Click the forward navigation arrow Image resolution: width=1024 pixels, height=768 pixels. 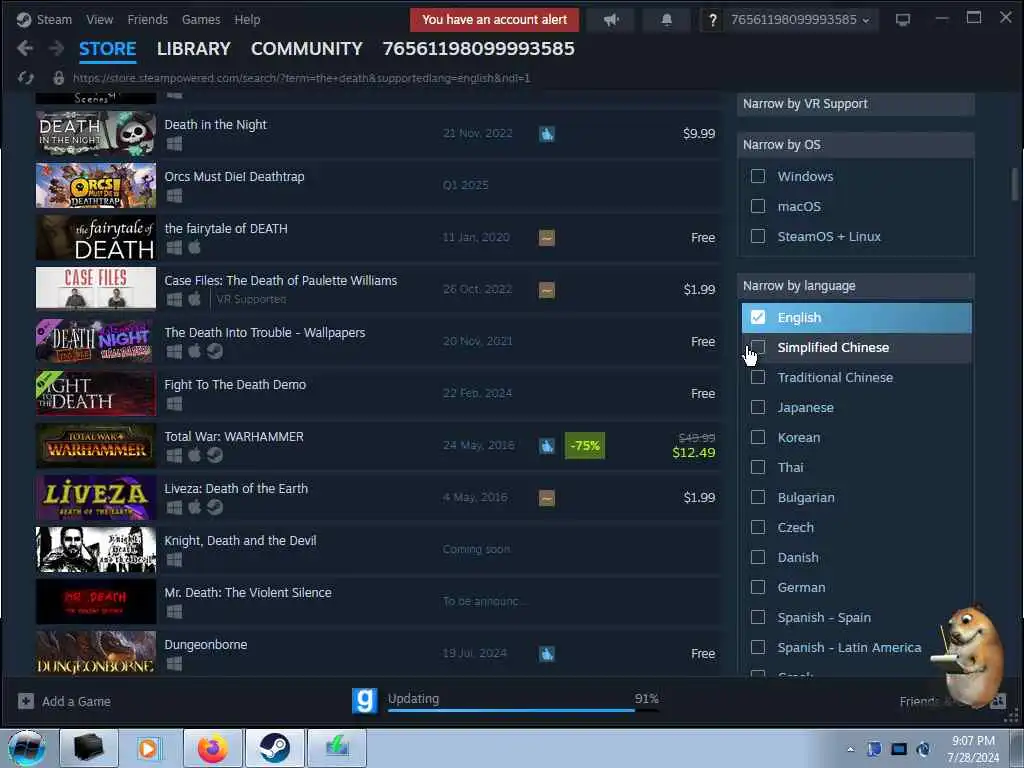click(x=57, y=48)
